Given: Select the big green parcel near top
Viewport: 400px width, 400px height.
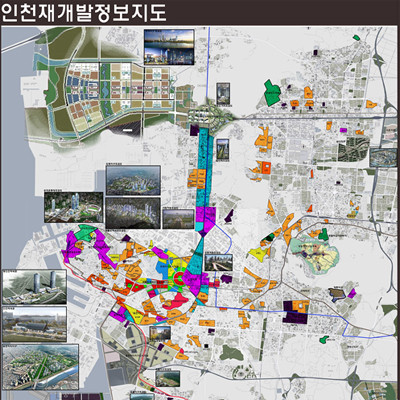Looking at the screenshot, I should (272, 93).
